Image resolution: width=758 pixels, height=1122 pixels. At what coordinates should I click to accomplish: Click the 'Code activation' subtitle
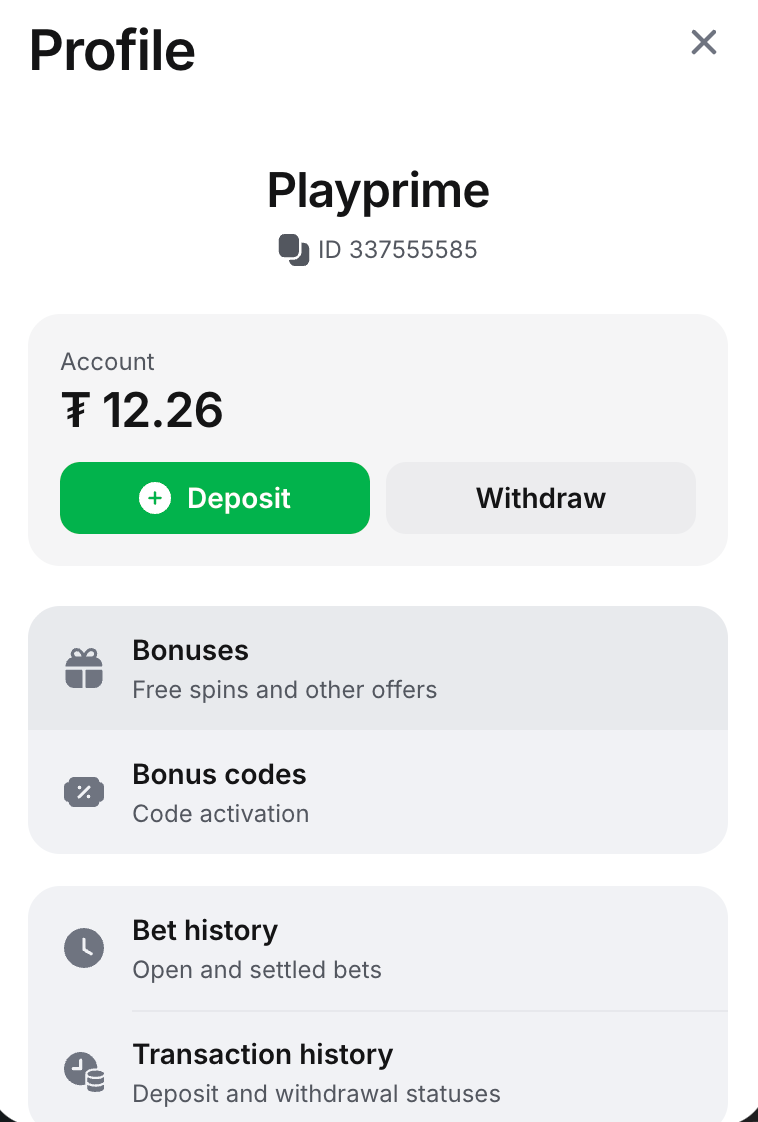point(220,814)
